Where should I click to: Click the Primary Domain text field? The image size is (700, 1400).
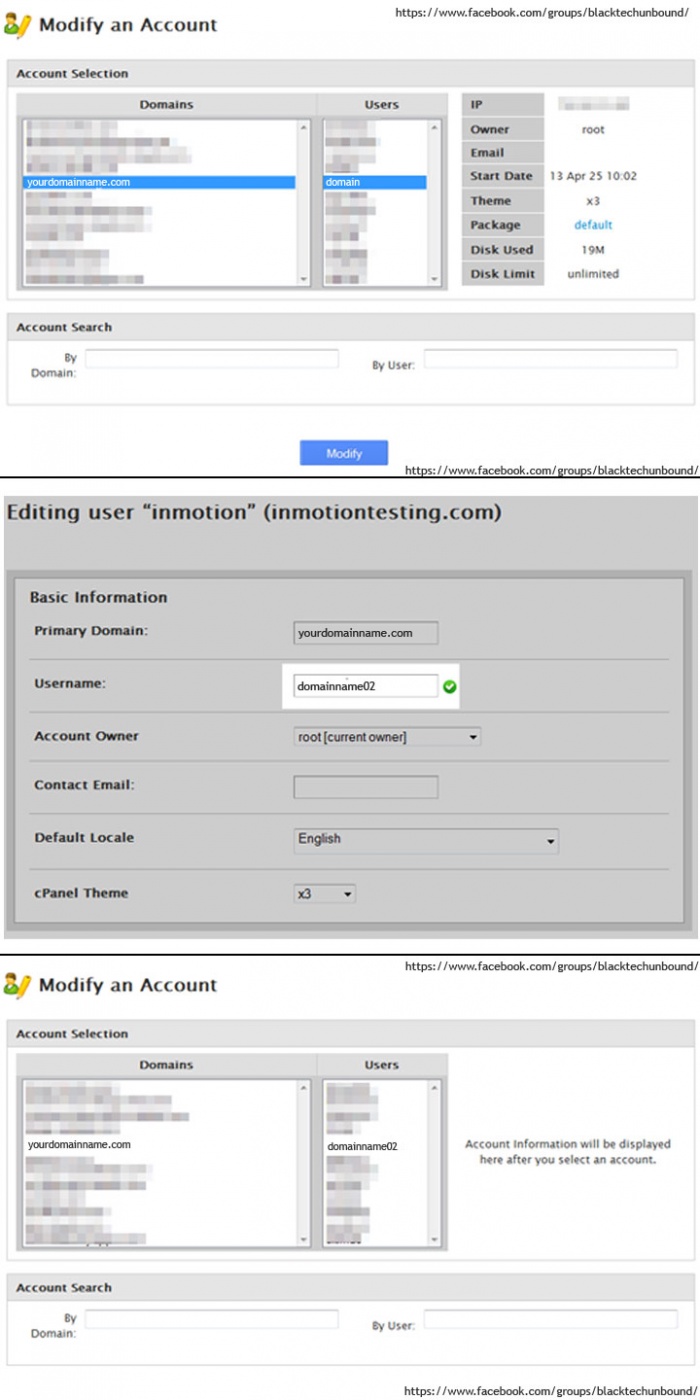click(366, 633)
